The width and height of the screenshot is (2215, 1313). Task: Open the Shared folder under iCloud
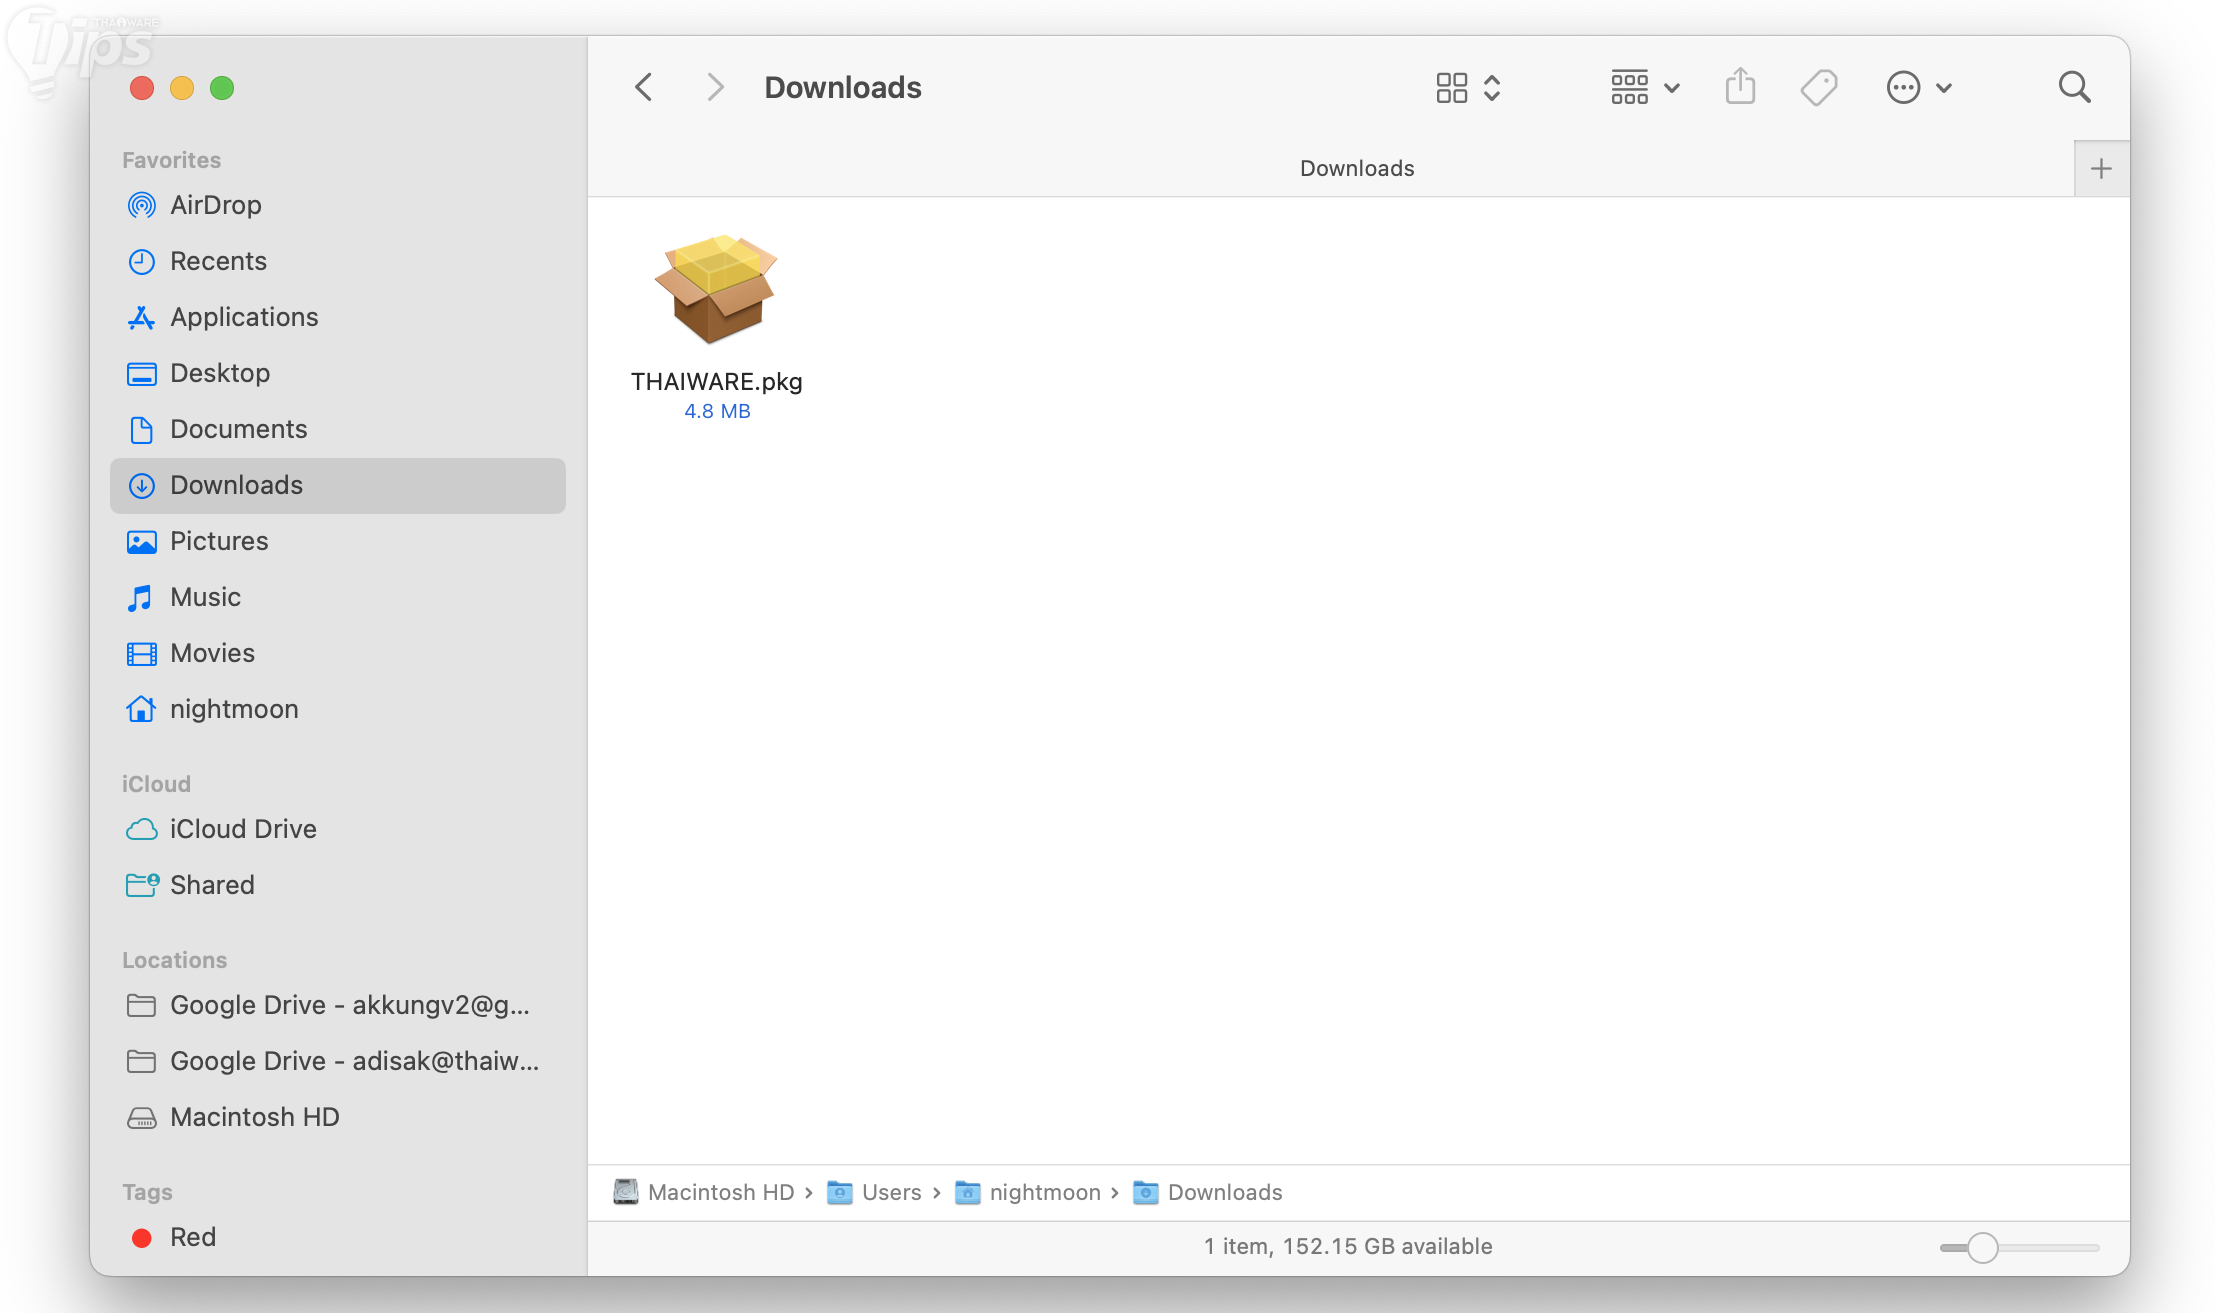click(211, 885)
